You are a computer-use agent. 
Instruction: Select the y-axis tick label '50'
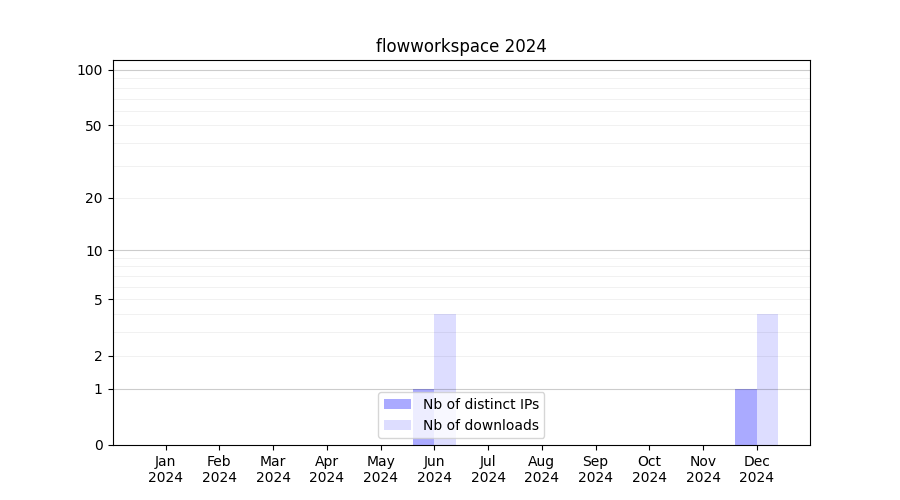[x=94, y=126]
